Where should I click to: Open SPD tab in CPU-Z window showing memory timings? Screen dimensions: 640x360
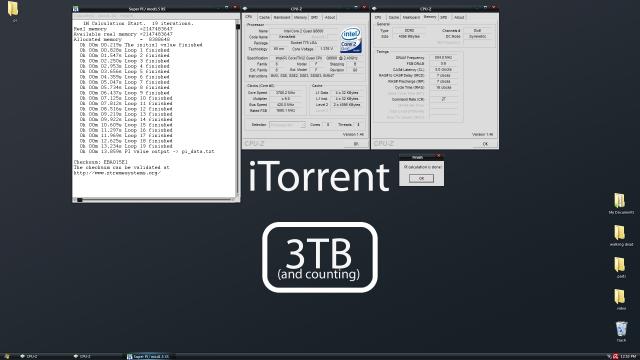coord(444,18)
